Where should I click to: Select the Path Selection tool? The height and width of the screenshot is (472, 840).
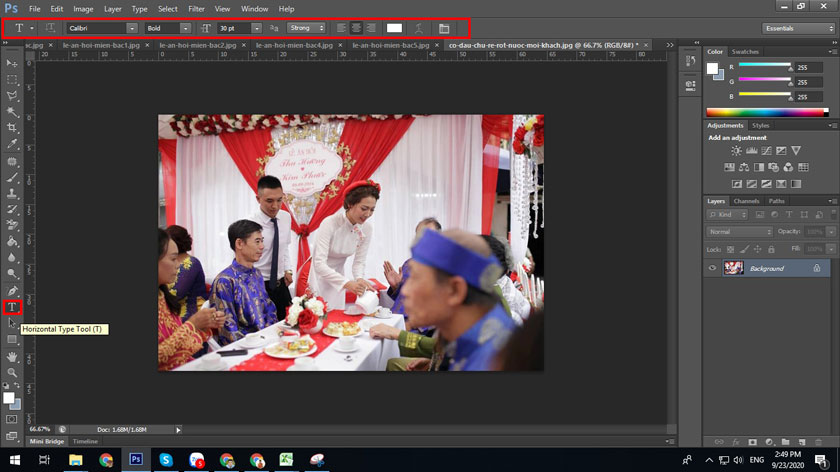[12, 323]
